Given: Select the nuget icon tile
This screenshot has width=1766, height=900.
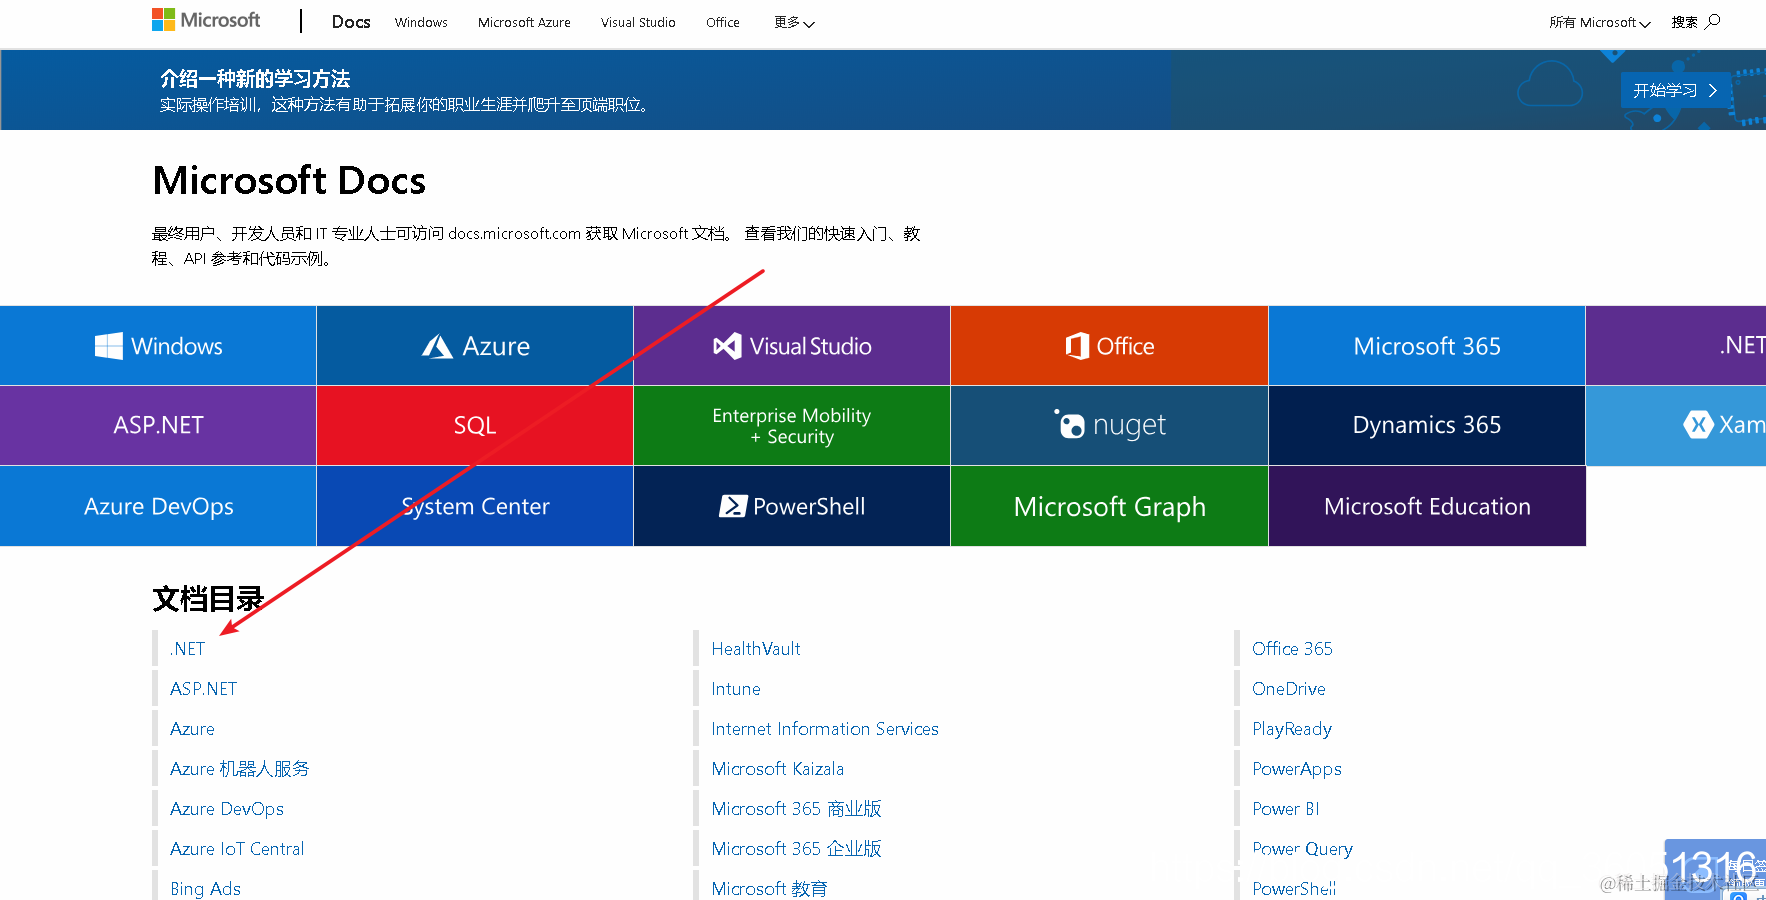Looking at the screenshot, I should pyautogui.click(x=1071, y=424).
